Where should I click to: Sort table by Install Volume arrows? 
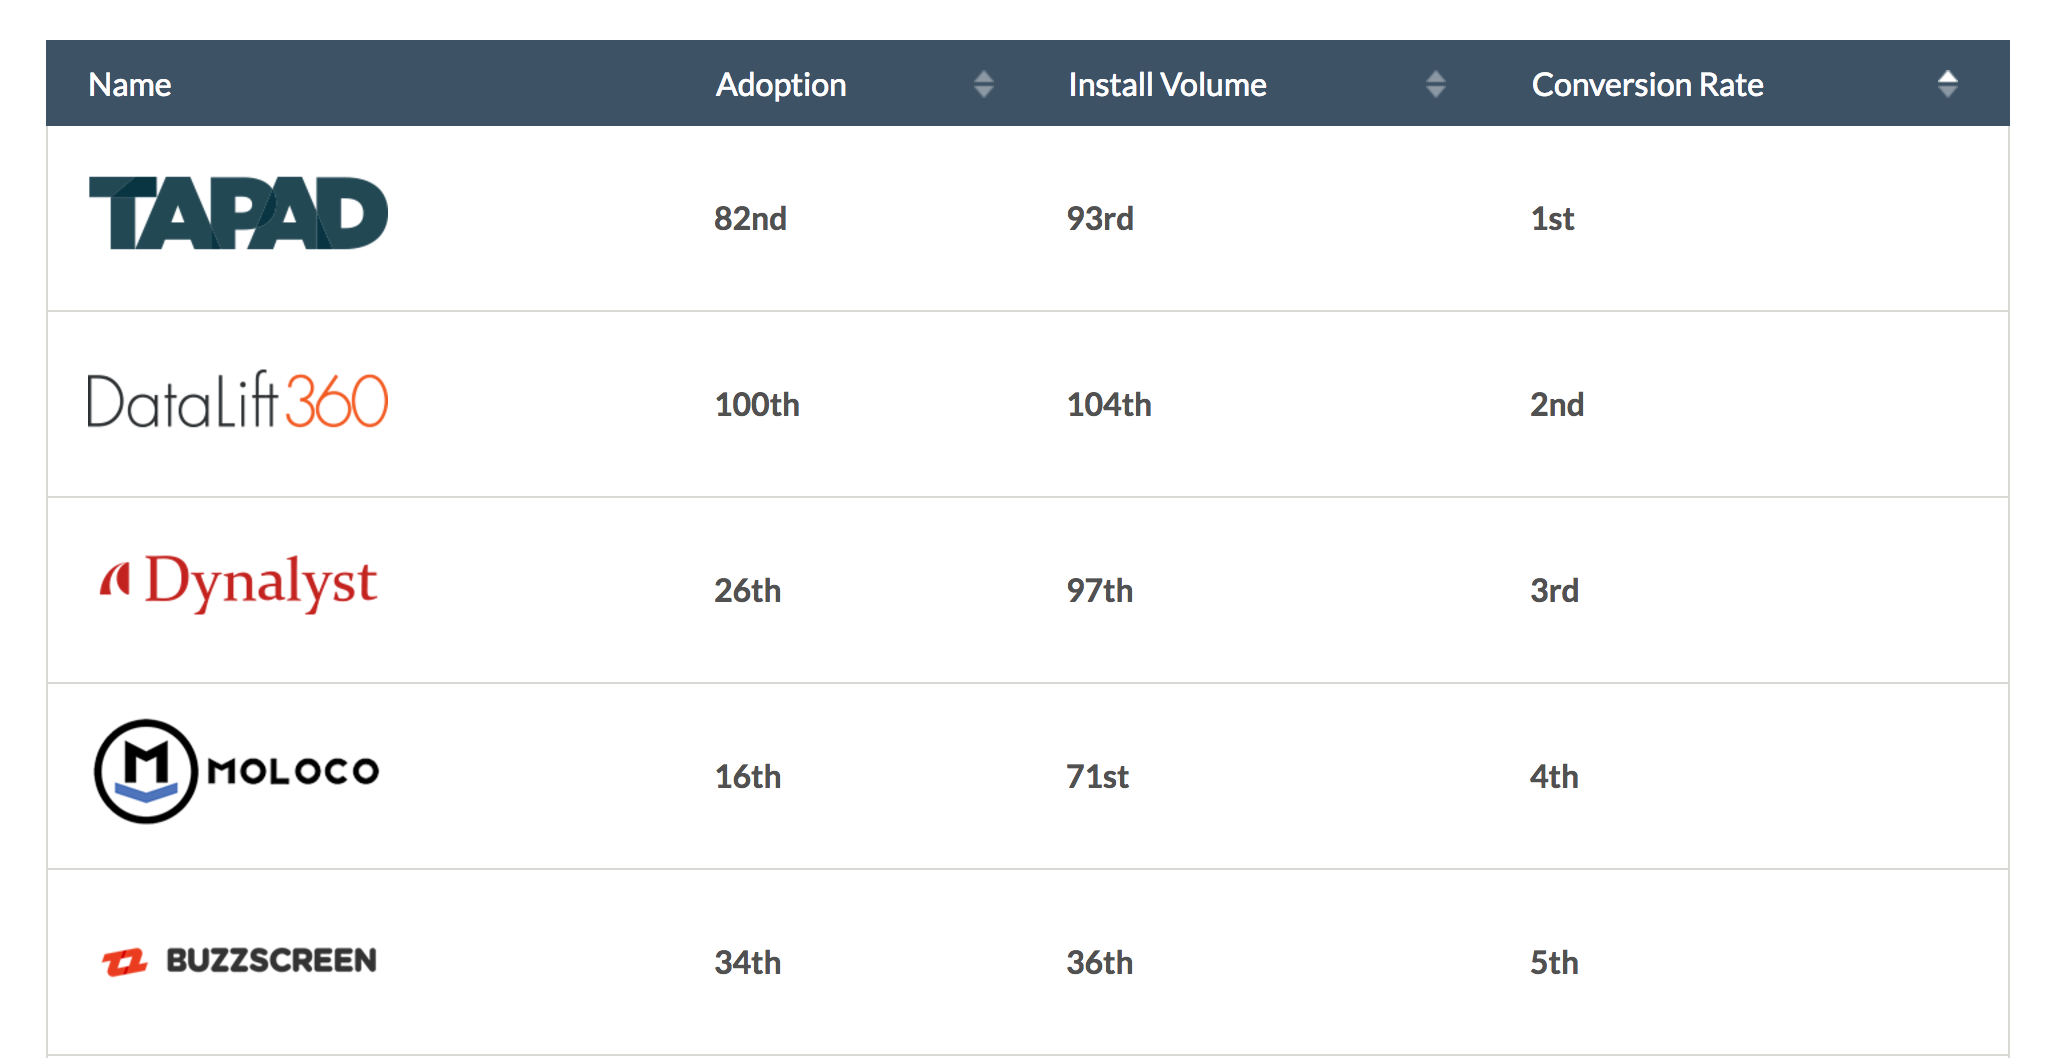(1435, 84)
